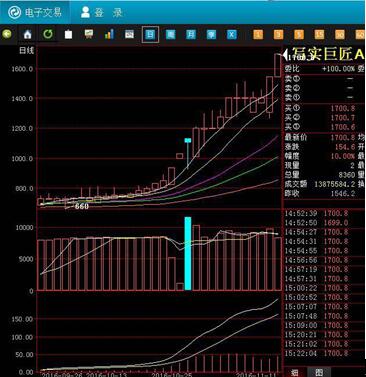Go to the home icon
This screenshot has height=377, width=366.
pos(27,34)
